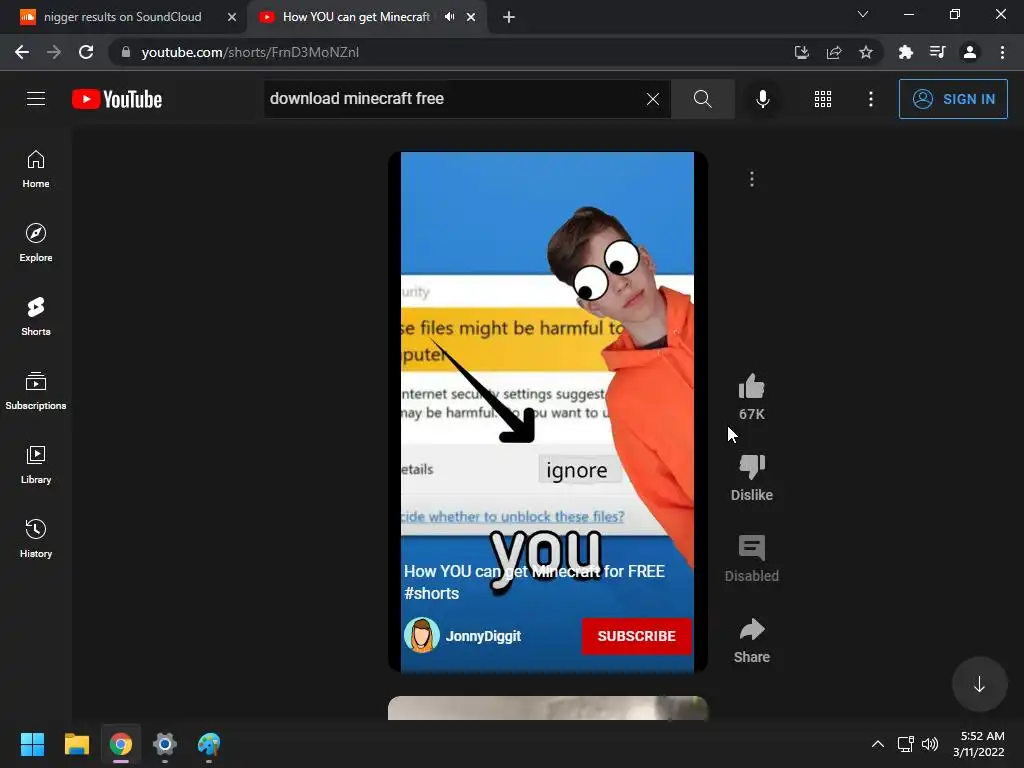
Task: Open network status tray icon
Action: coord(905,744)
